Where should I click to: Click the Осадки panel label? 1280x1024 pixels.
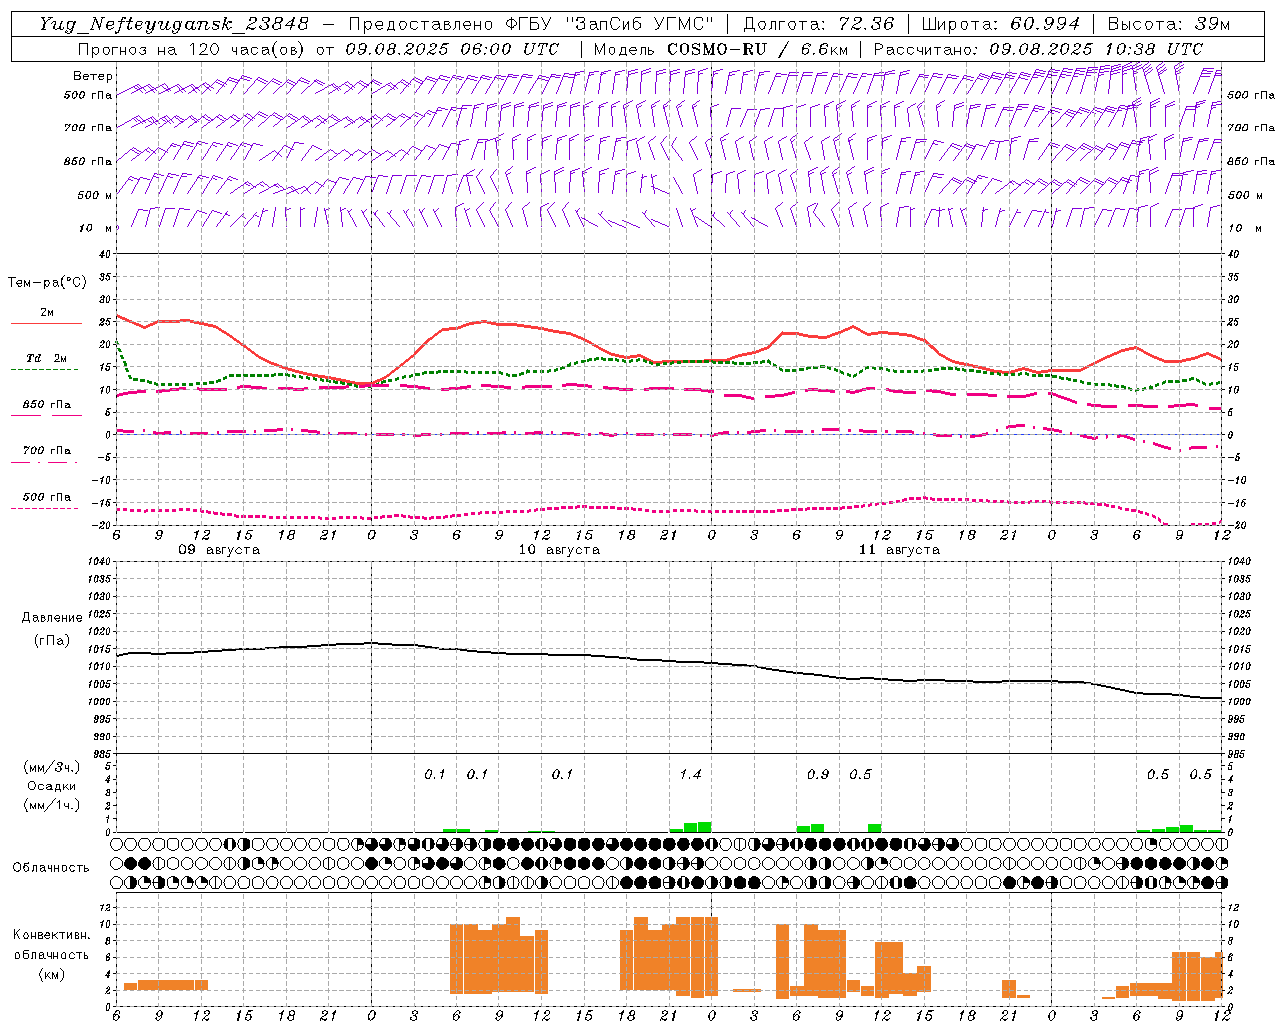(x=52, y=786)
